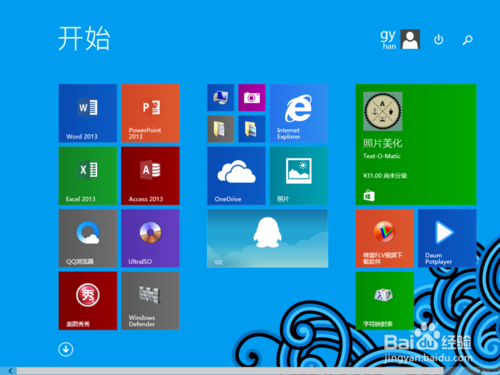This screenshot has width=500, height=375.
Task: Open the wide QQ penguin tile
Action: pyautogui.click(x=267, y=238)
